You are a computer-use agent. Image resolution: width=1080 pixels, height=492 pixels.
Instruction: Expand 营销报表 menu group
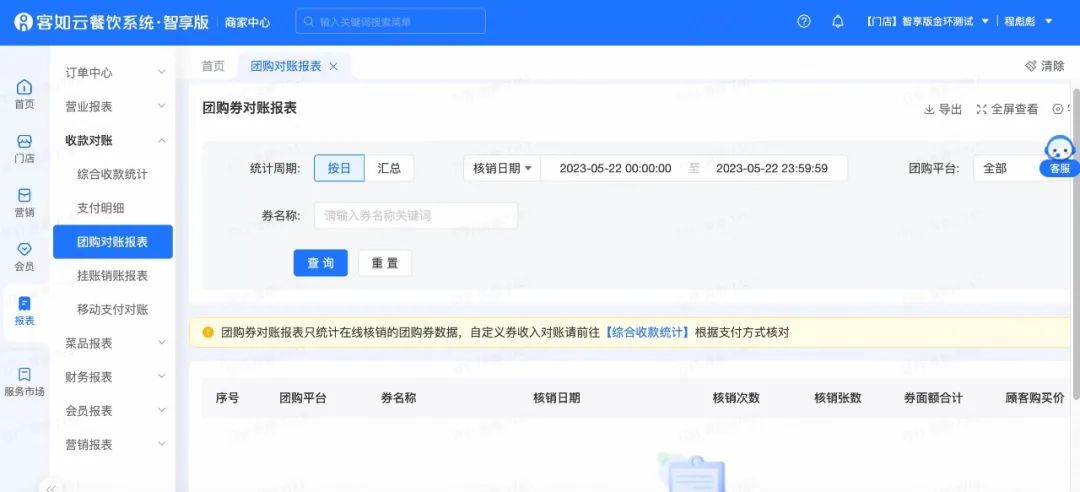(x=115, y=444)
